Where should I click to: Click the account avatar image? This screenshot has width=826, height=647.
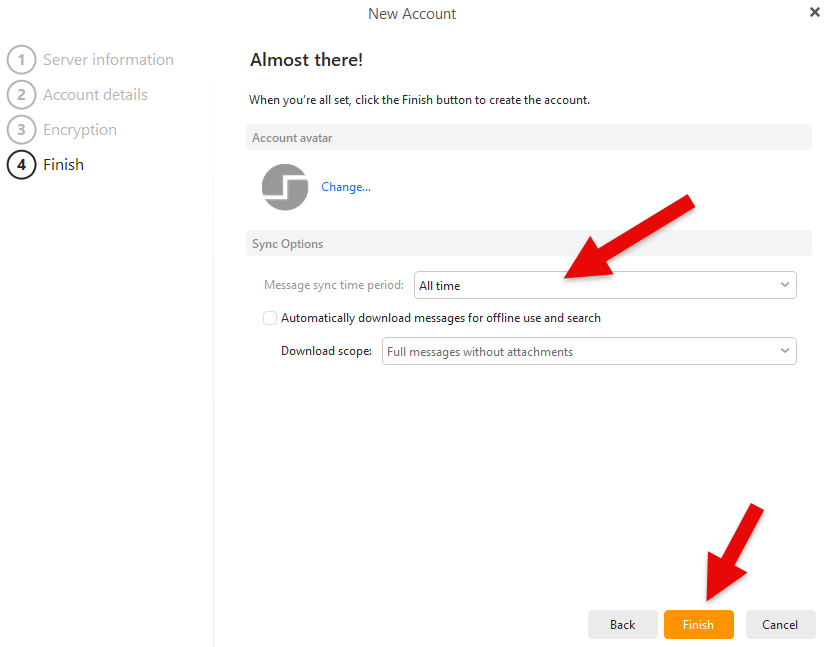tap(285, 187)
